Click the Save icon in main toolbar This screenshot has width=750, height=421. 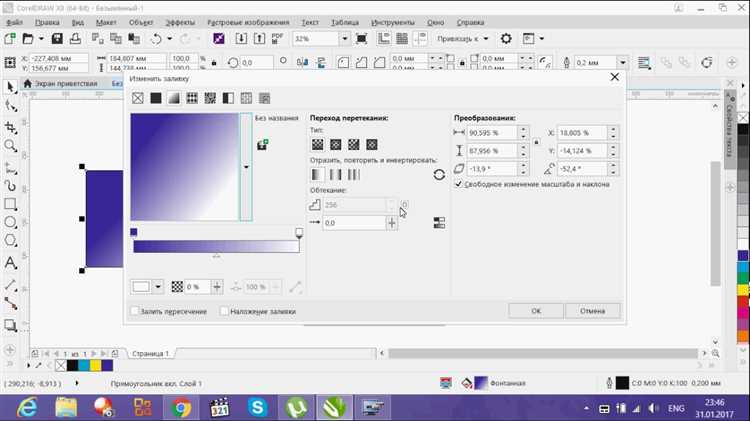tap(57, 39)
